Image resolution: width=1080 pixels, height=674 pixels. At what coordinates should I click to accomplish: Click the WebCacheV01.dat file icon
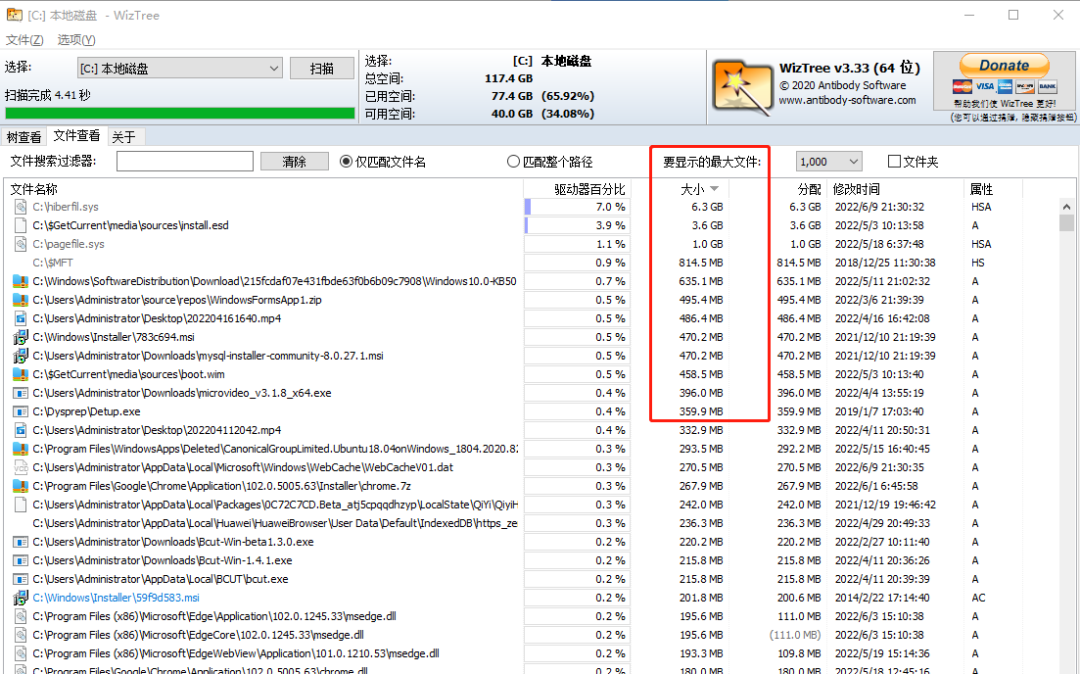point(21,467)
